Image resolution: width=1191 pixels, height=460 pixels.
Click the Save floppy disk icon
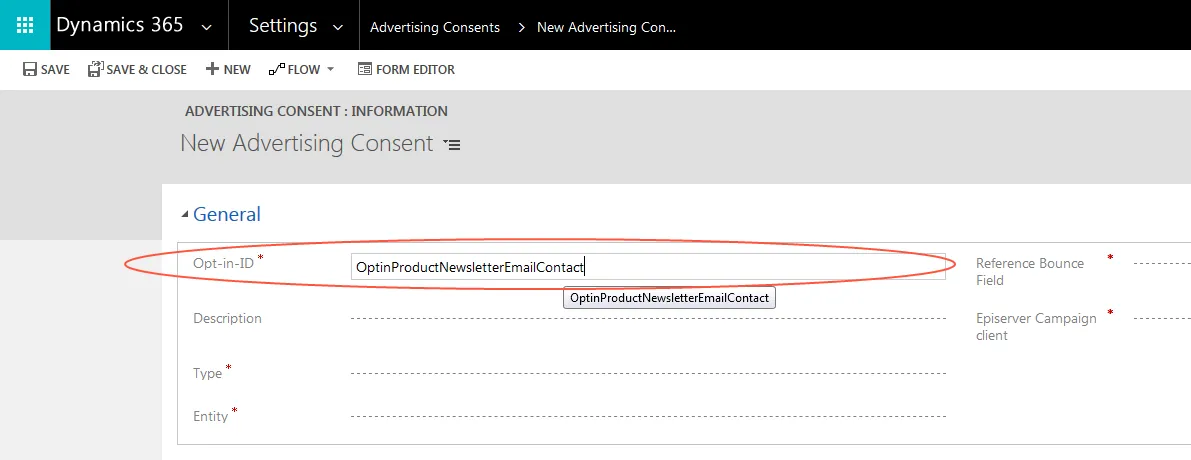[30, 69]
